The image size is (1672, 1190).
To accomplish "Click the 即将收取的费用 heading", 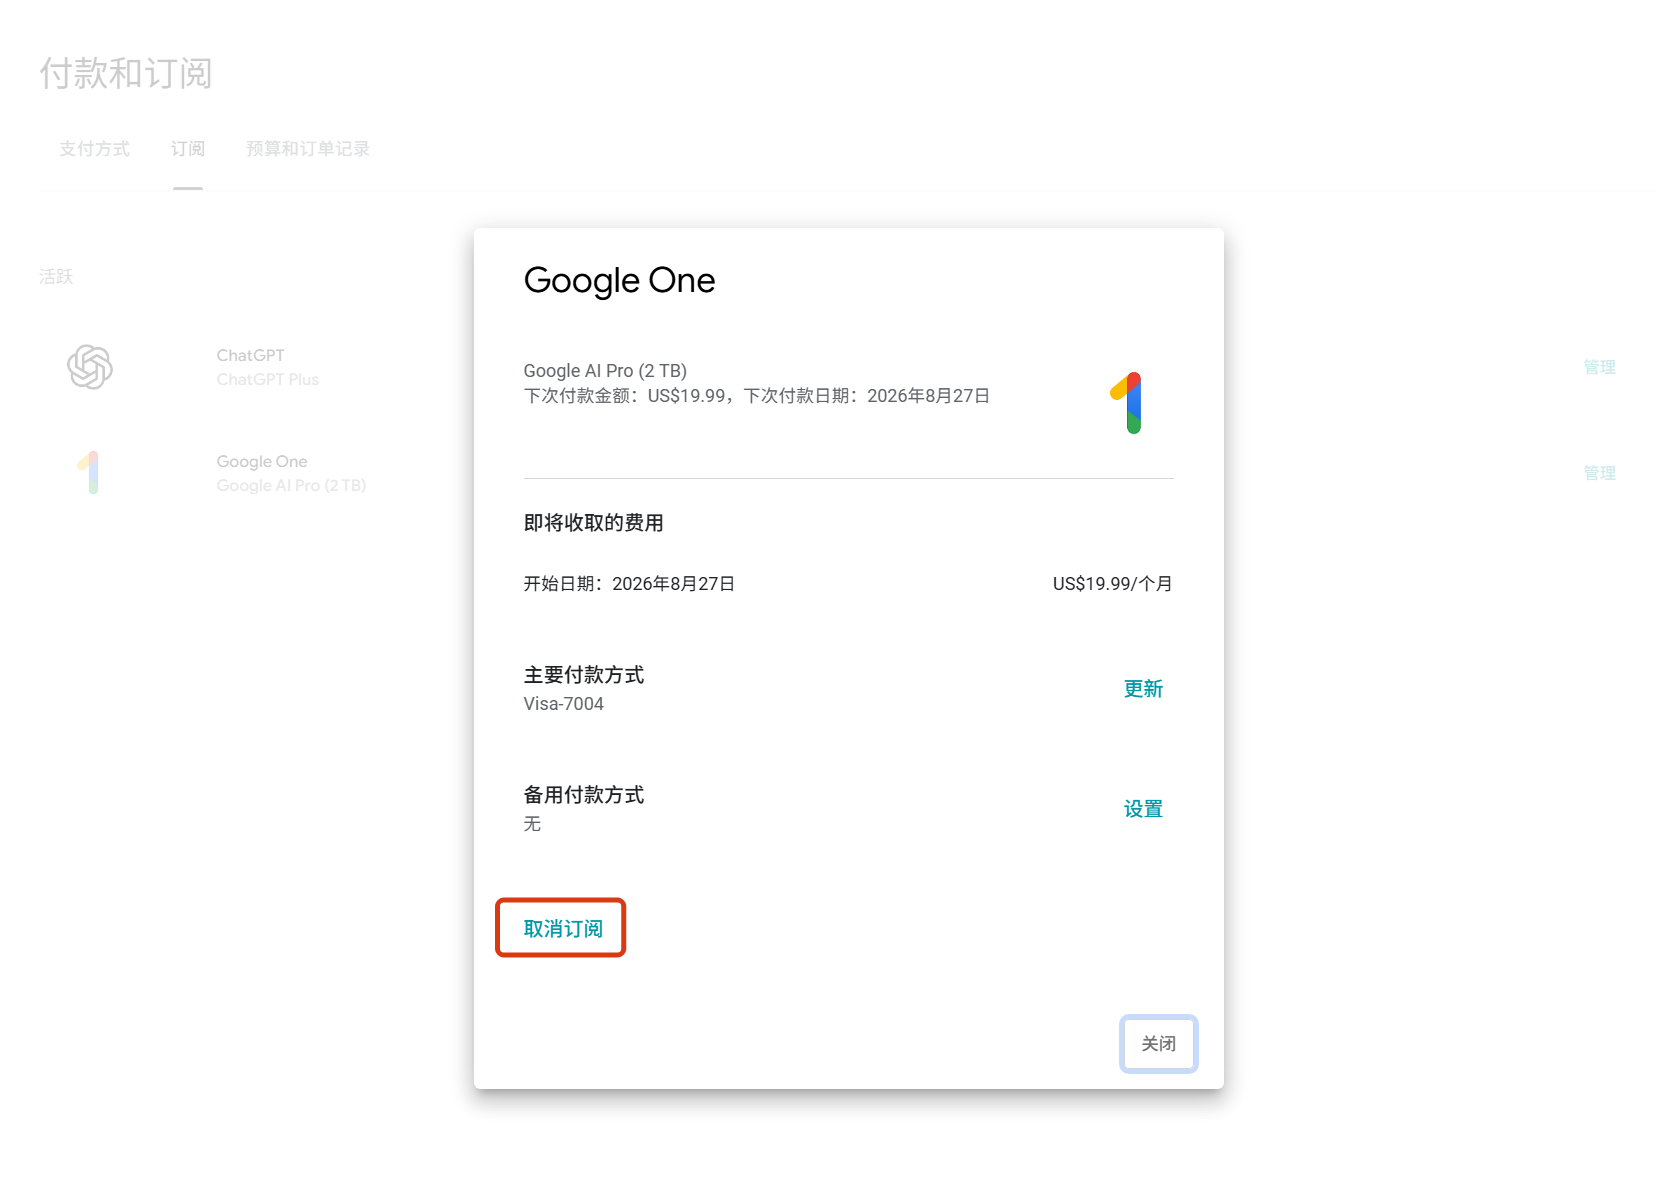I will [594, 523].
